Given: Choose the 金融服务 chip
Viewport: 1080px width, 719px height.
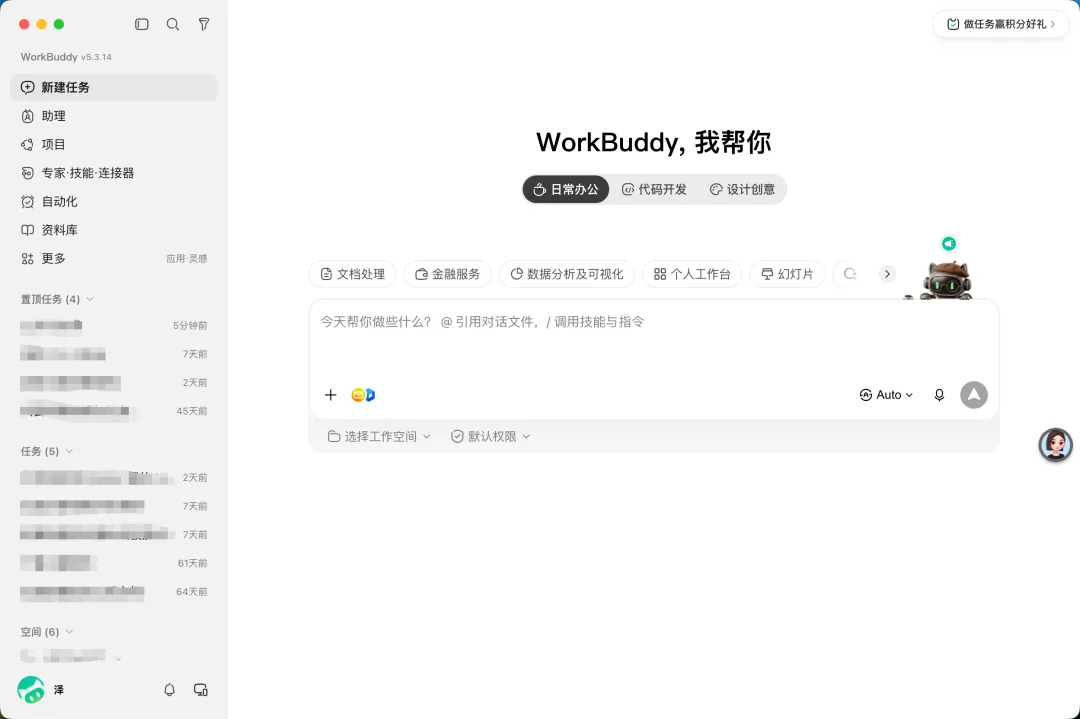Looking at the screenshot, I should (x=448, y=274).
